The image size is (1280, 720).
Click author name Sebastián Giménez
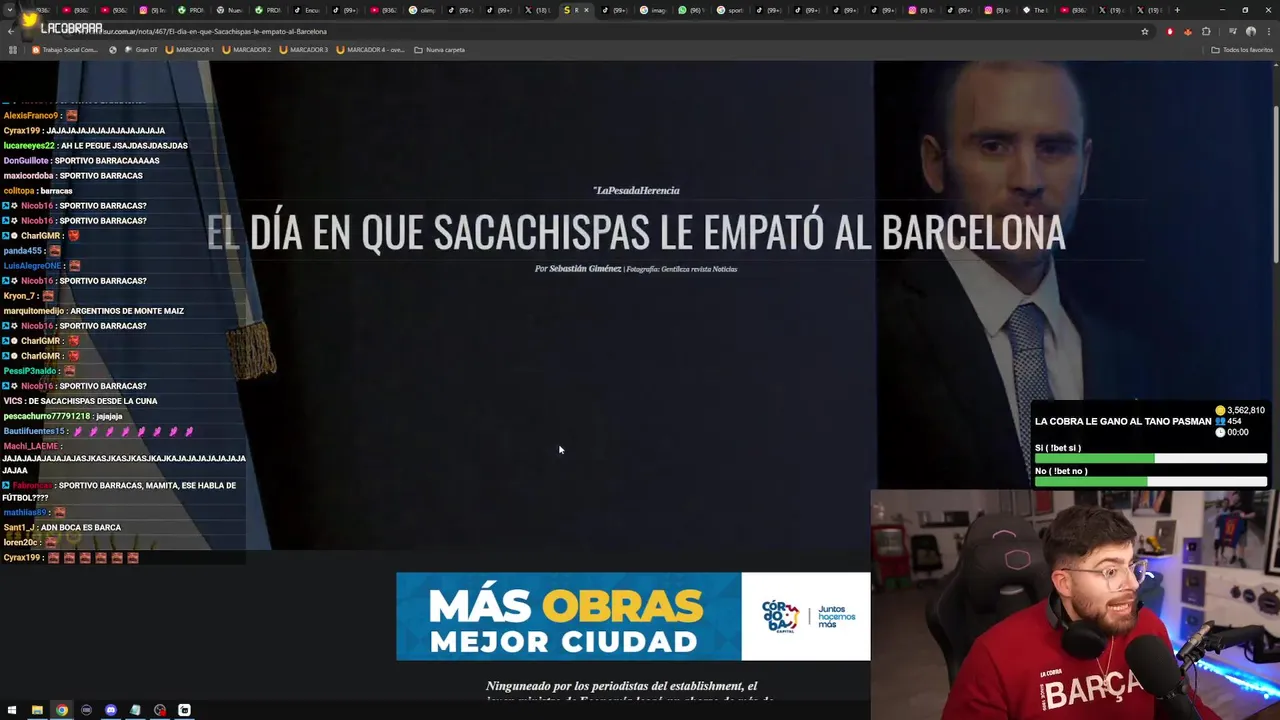[x=585, y=269]
